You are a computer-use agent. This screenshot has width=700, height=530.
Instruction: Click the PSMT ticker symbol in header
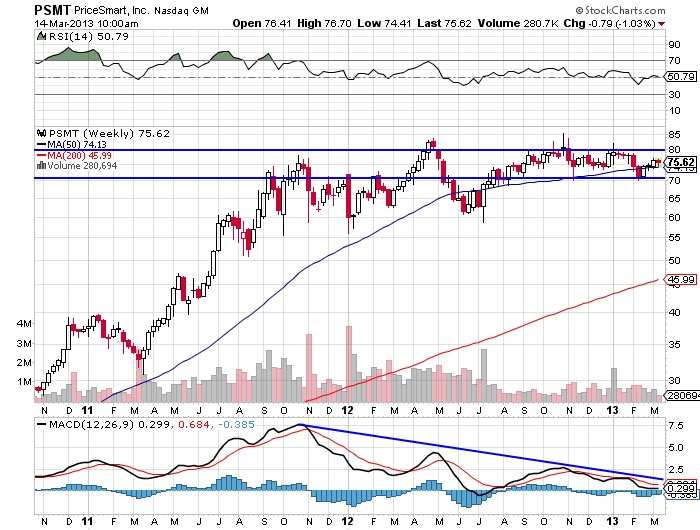(x=52, y=10)
